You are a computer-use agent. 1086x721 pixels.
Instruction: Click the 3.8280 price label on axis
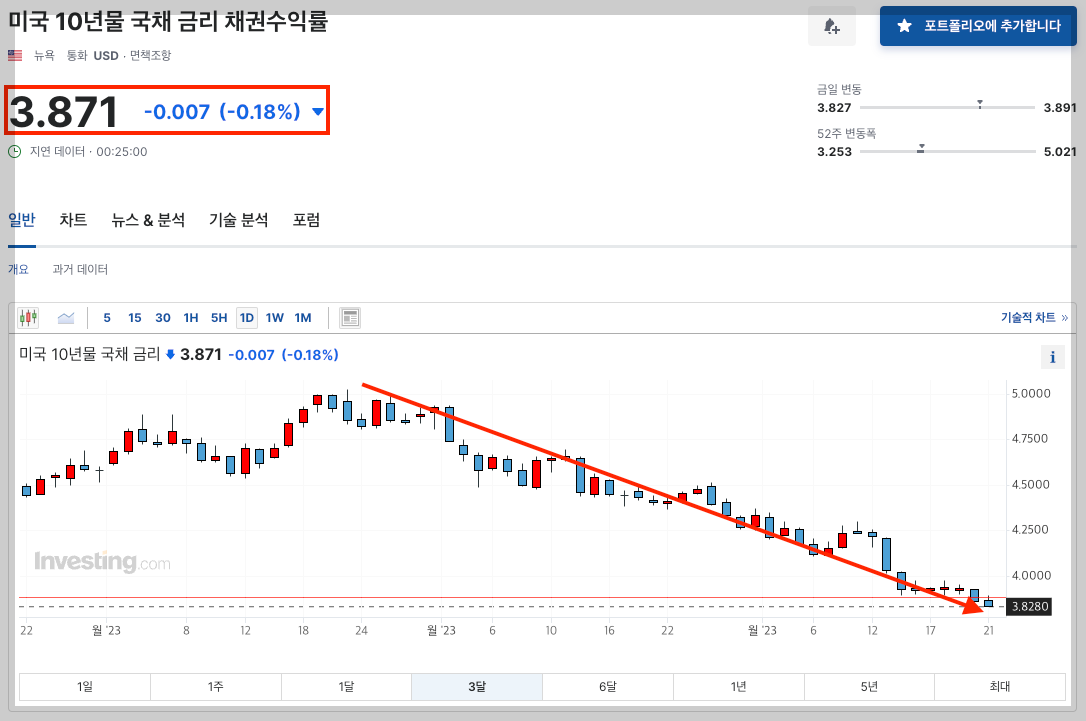tap(1029, 607)
